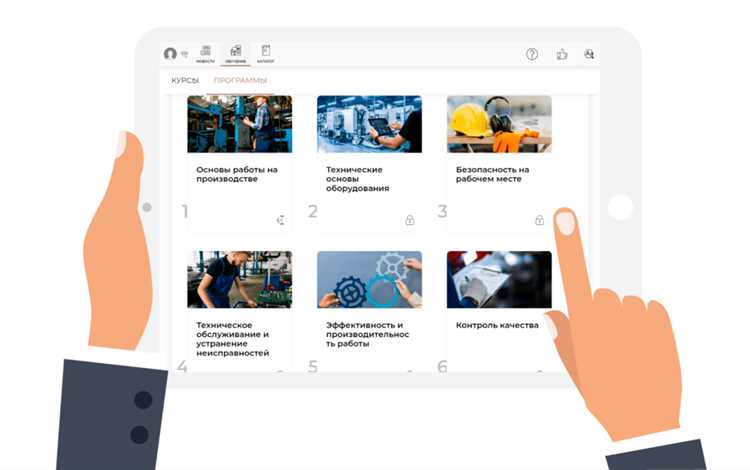Click the hard hat safety thumbnail
The image size is (750, 470).
499,124
